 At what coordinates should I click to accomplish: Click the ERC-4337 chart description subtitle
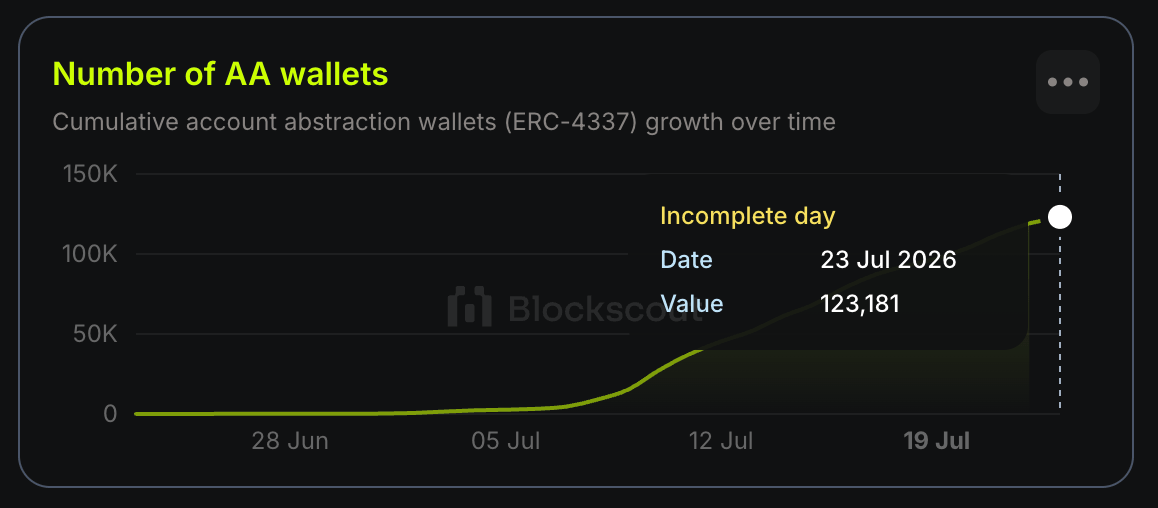[444, 121]
